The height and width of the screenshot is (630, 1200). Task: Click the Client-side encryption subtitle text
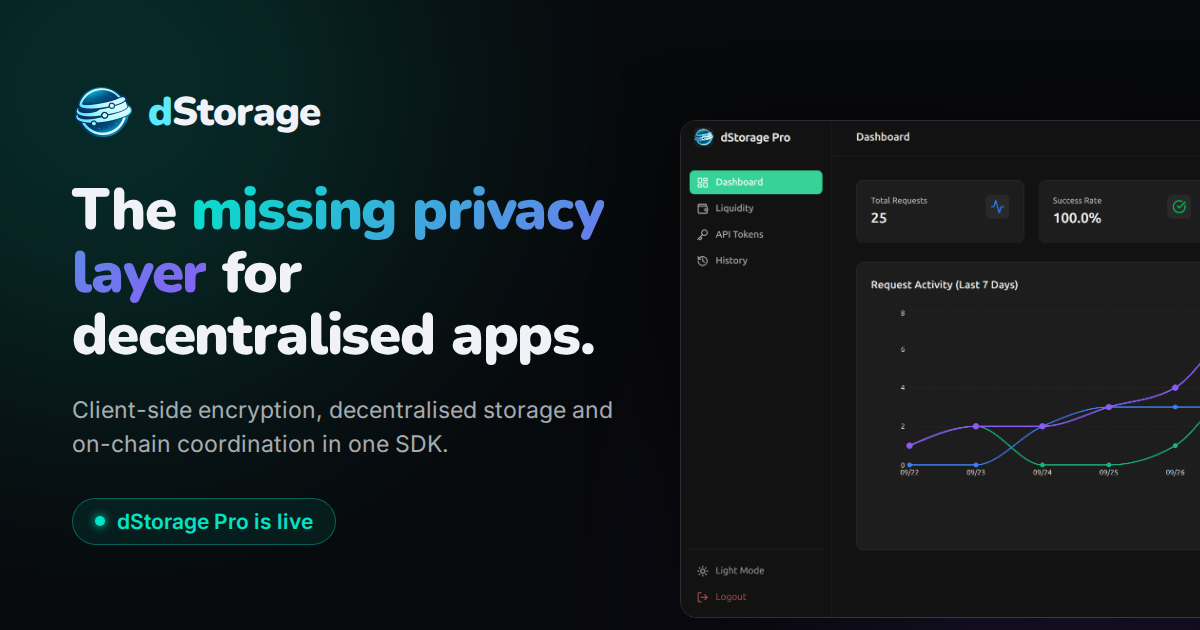click(x=342, y=427)
